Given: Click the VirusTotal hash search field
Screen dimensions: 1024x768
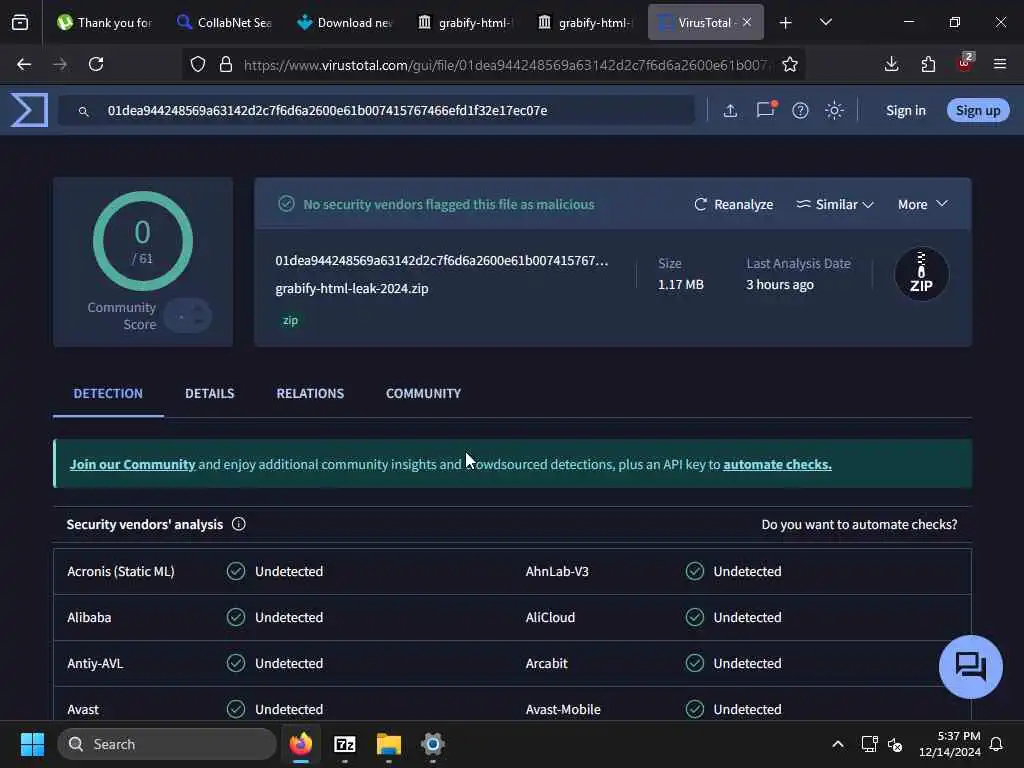Looking at the screenshot, I should click(x=376, y=110).
